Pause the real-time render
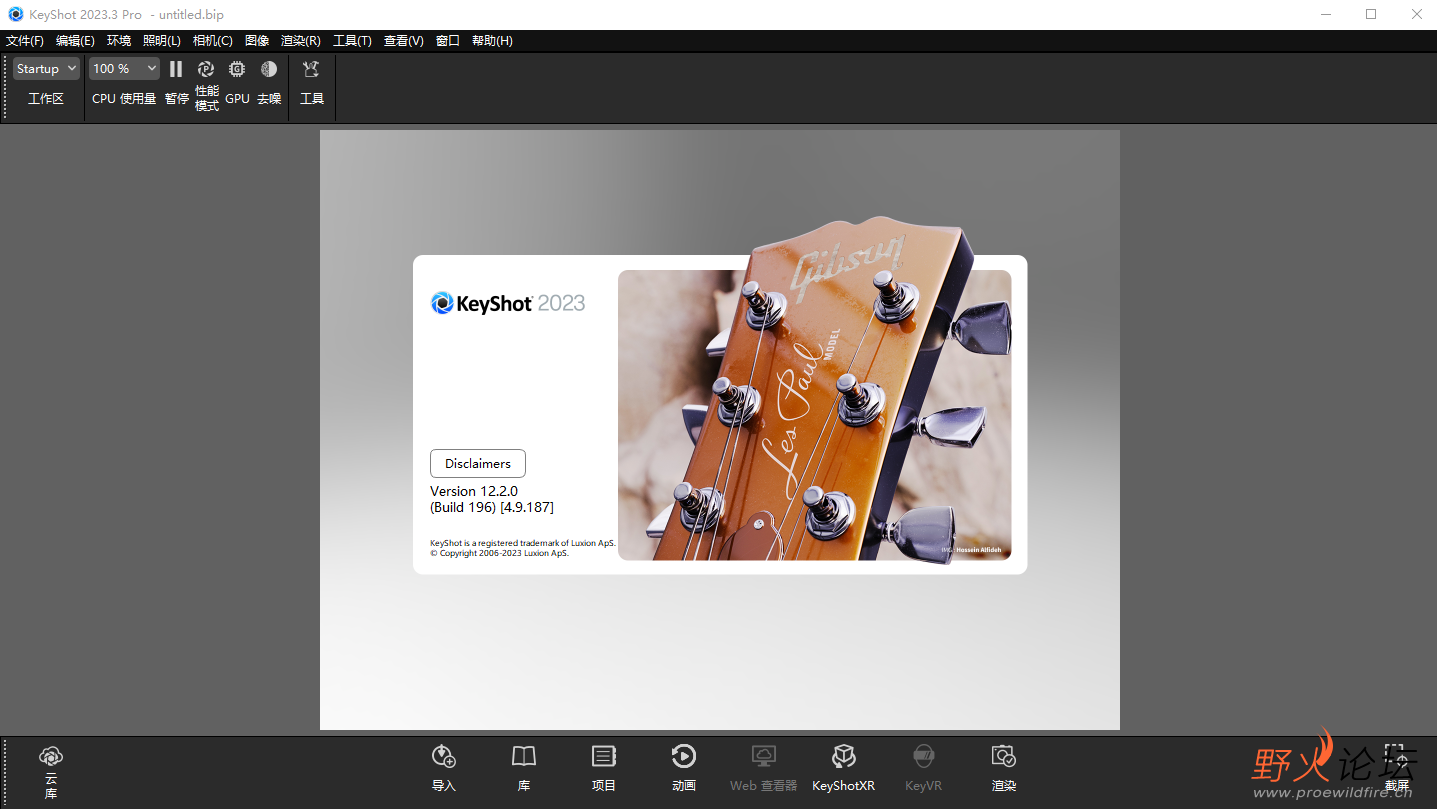 tap(176, 69)
